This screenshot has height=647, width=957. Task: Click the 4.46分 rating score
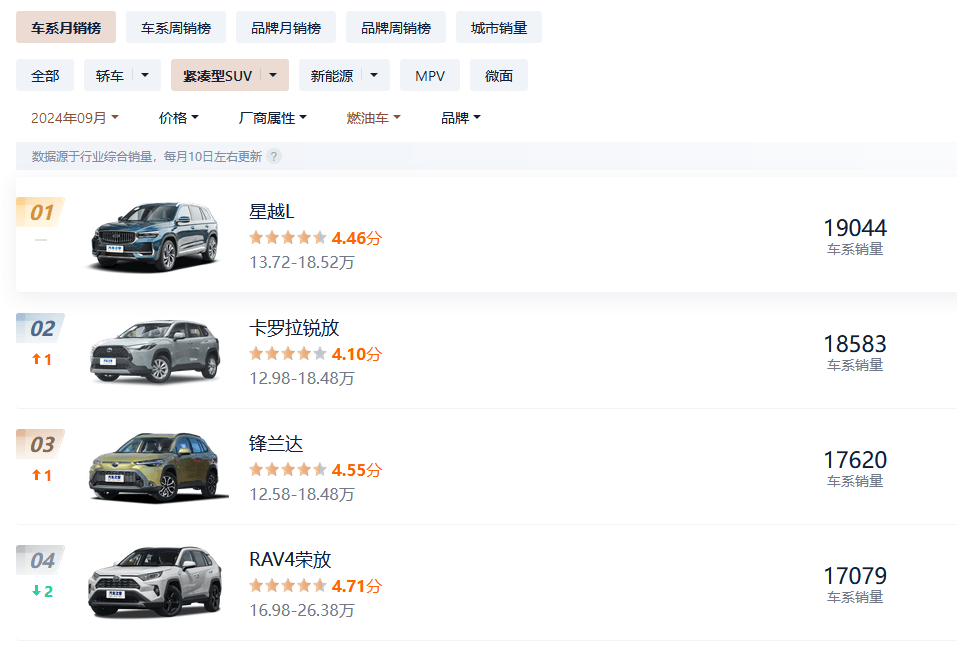tap(356, 238)
